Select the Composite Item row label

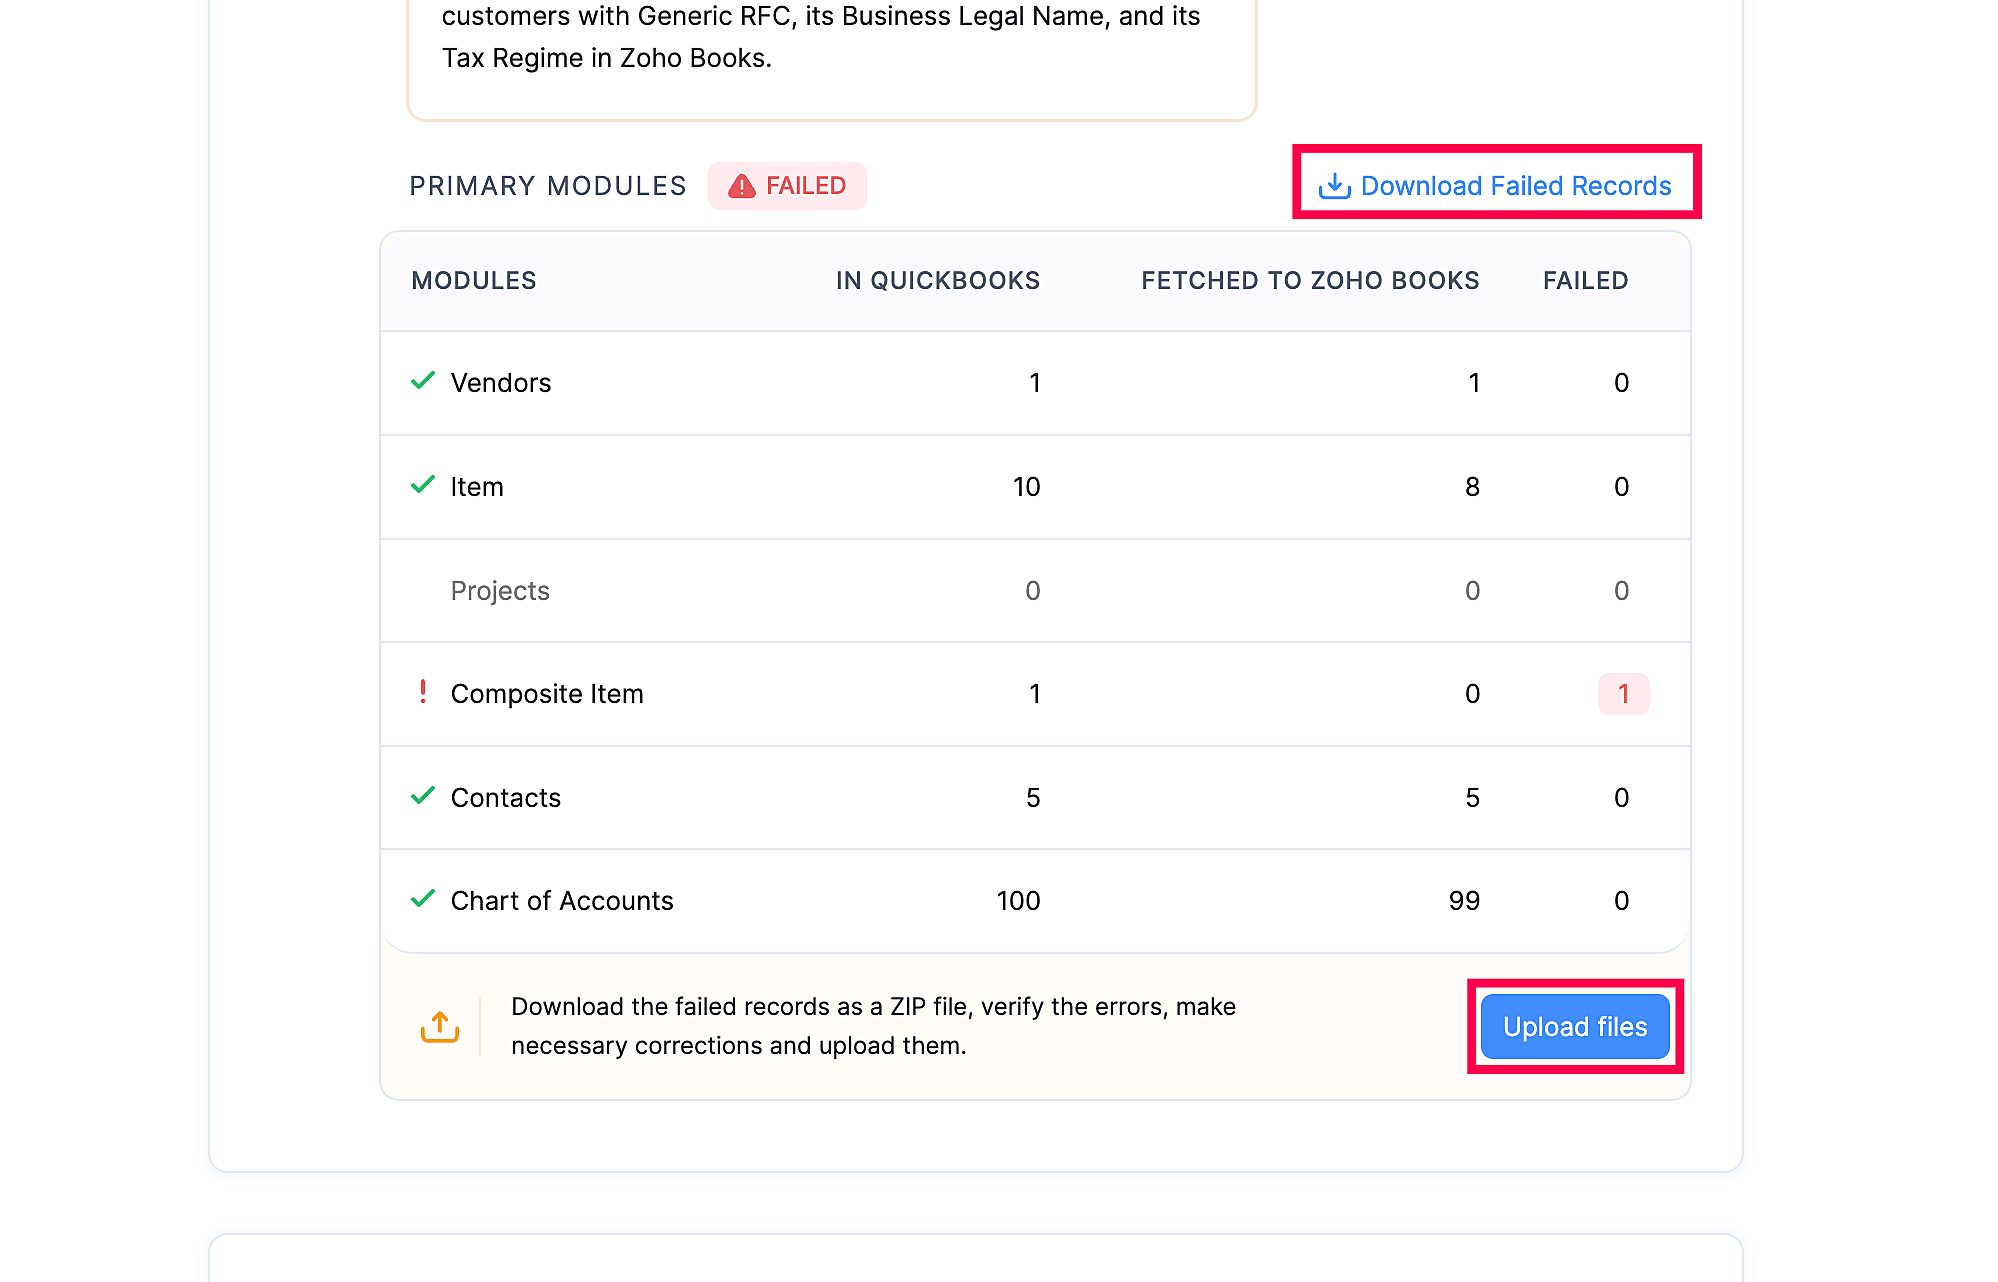pyautogui.click(x=547, y=694)
